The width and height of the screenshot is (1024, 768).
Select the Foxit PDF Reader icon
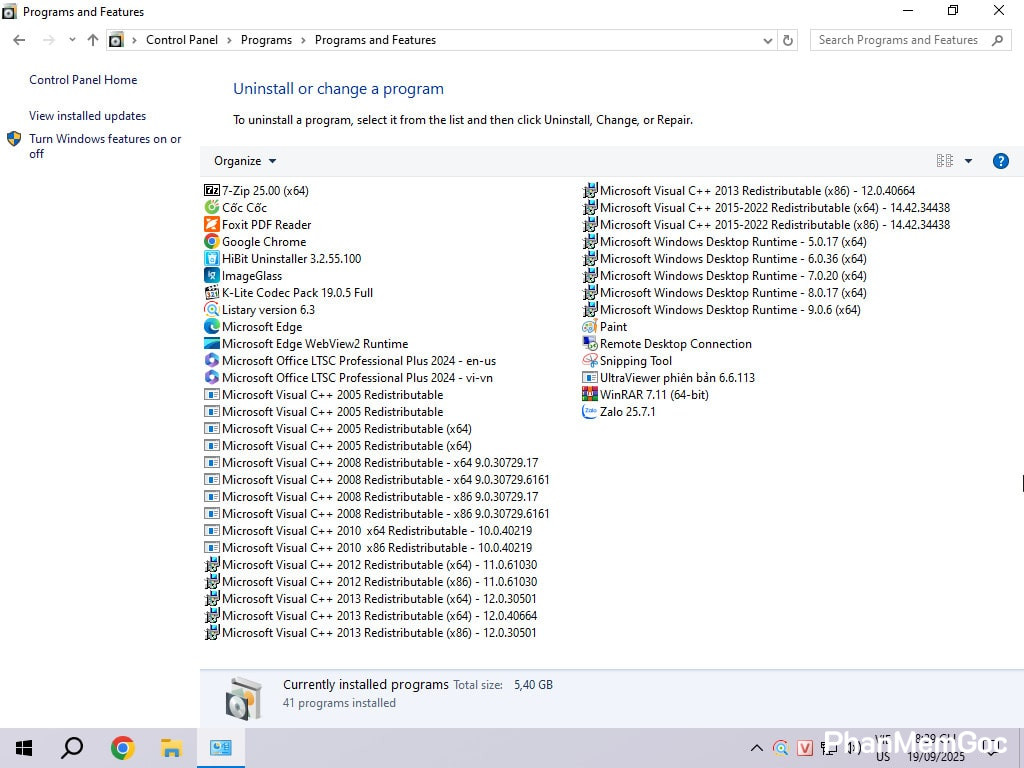[211, 225]
